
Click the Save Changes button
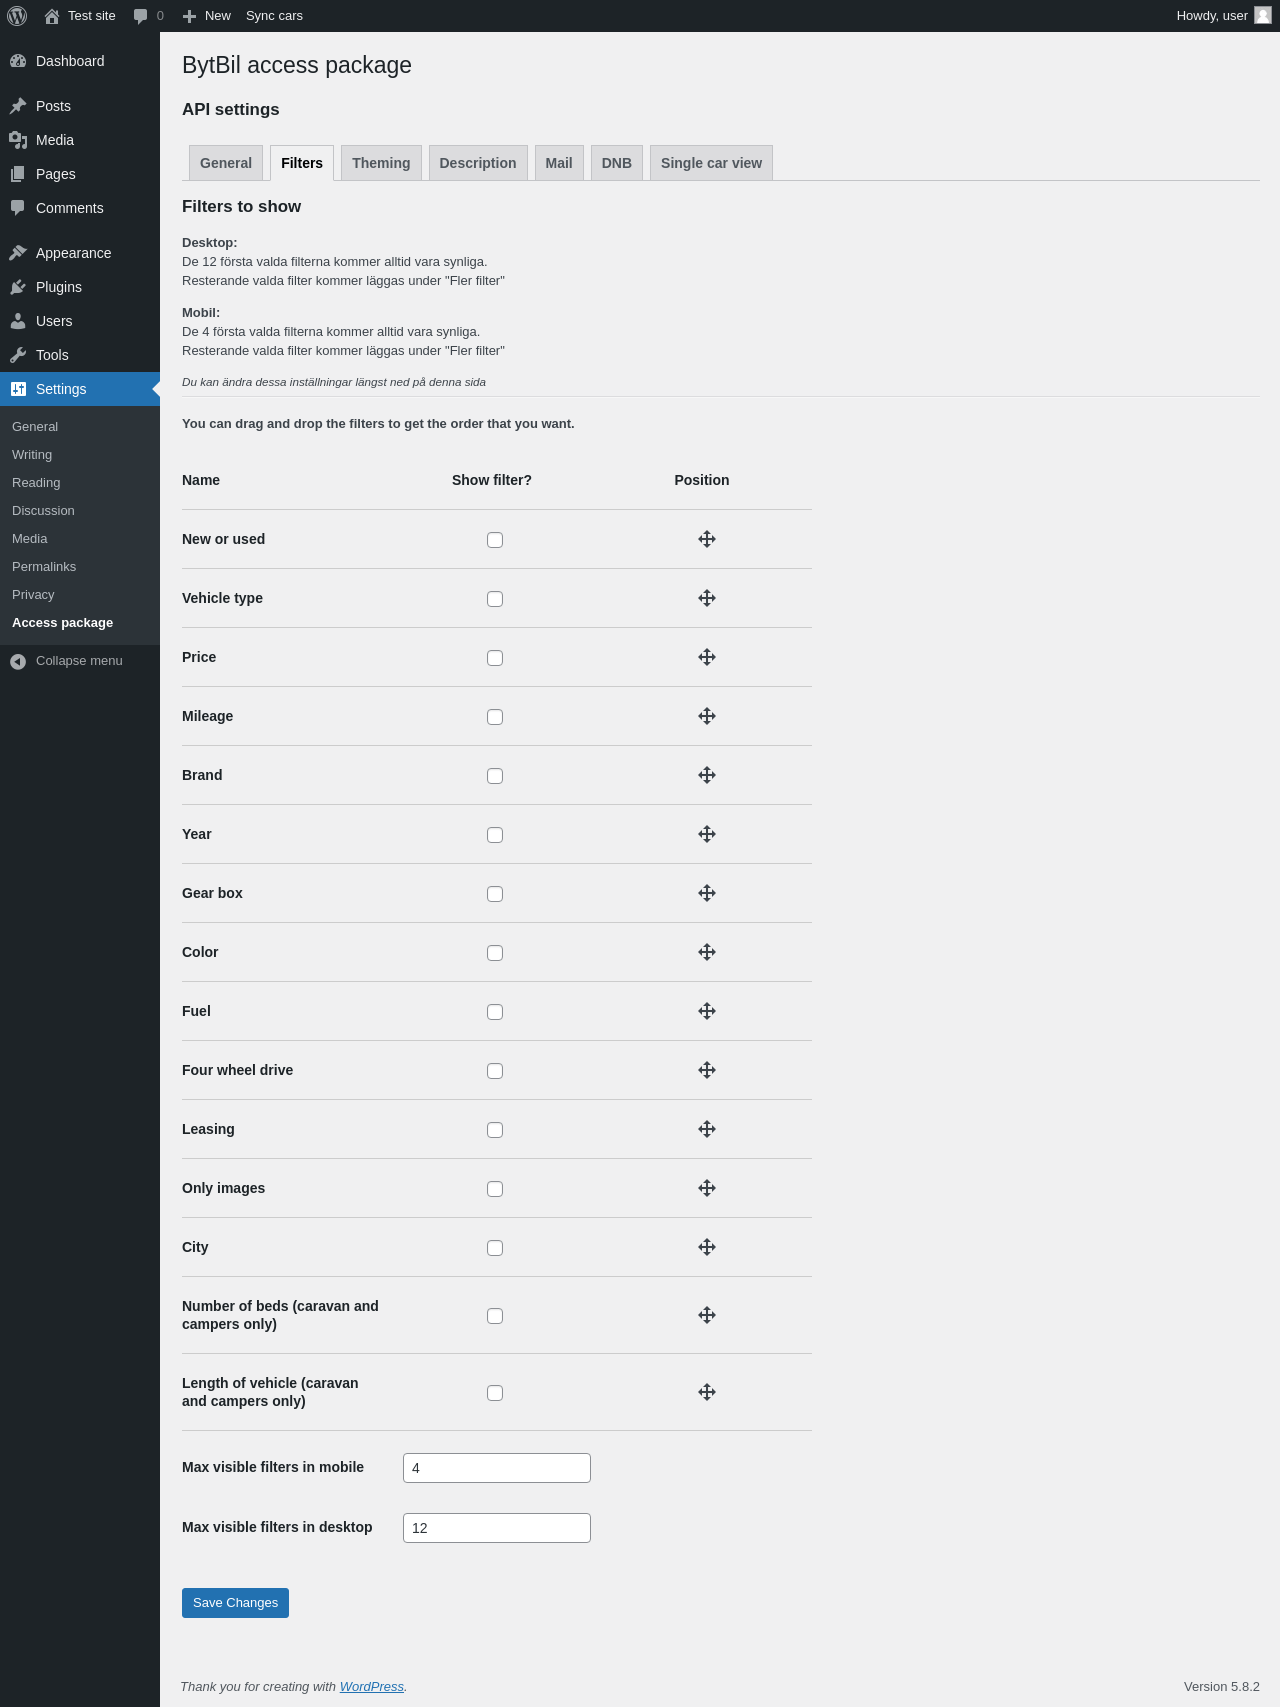pos(235,1603)
